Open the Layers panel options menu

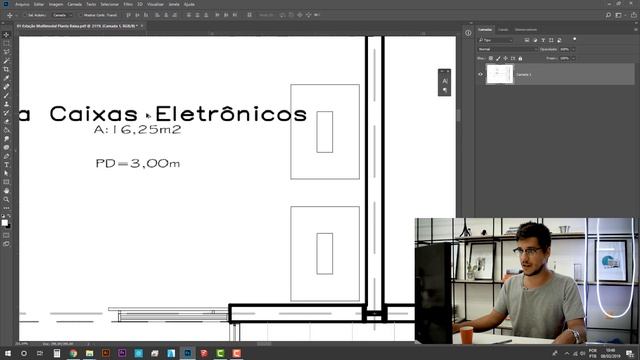[x=635, y=29]
